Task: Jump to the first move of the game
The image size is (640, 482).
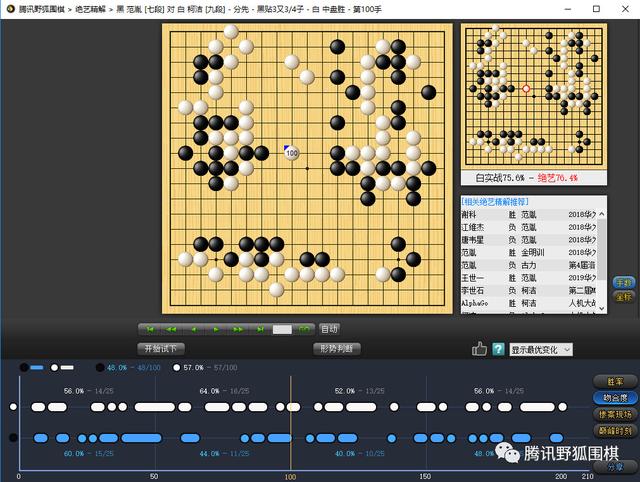Action: pos(150,329)
